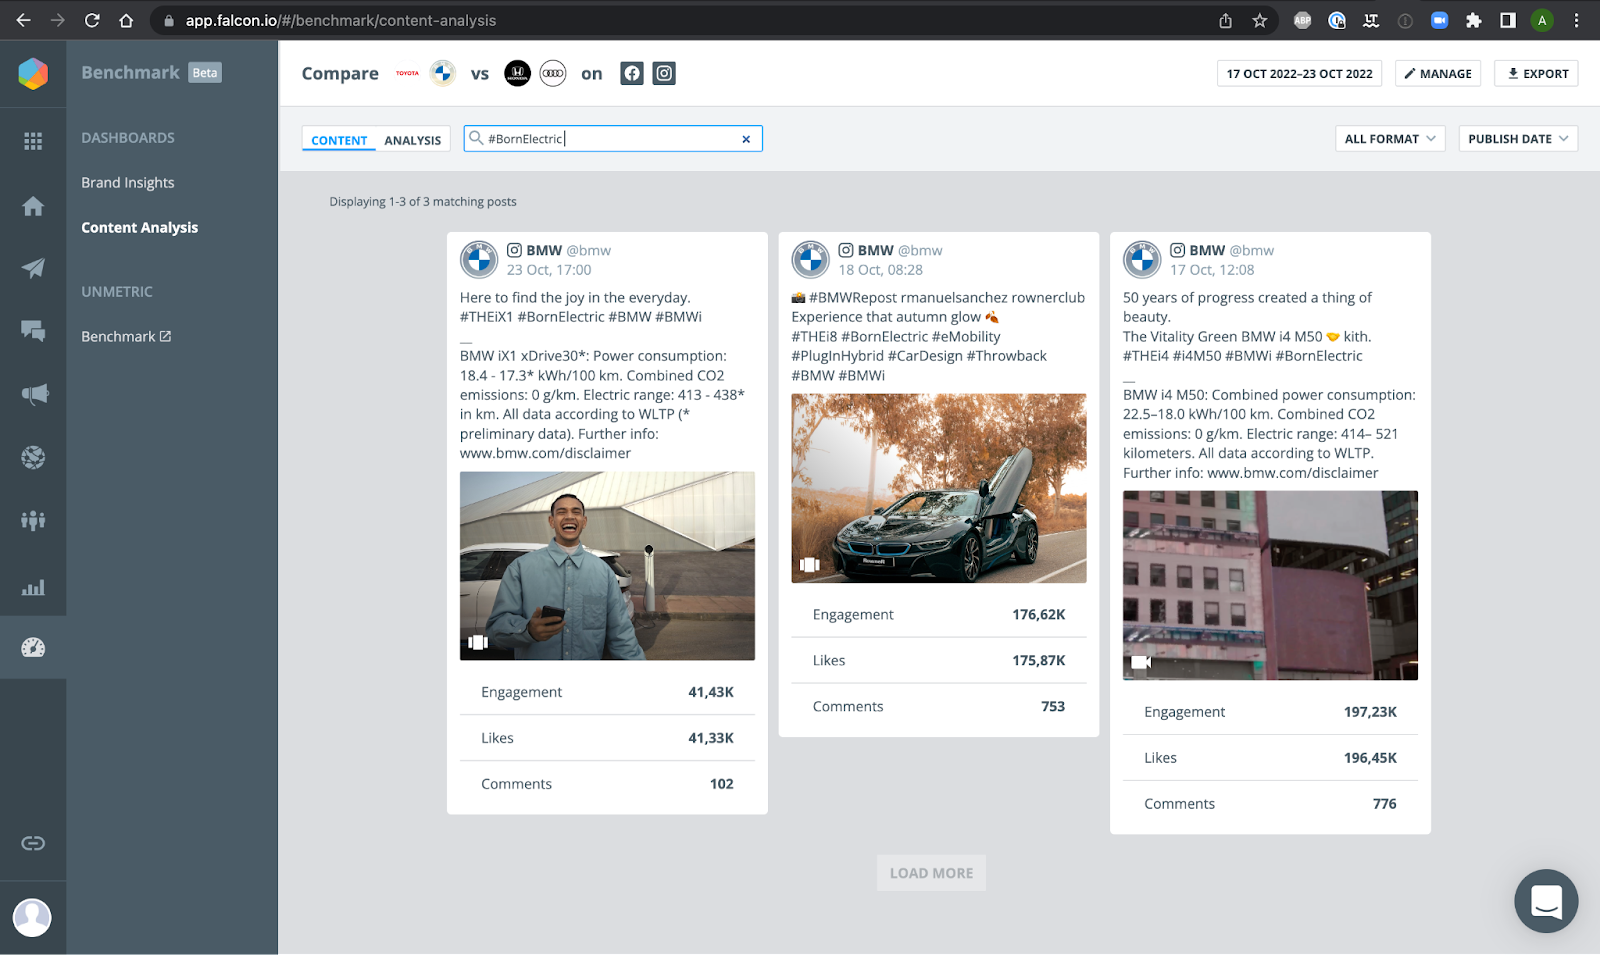Open the bar chart Measure icon

click(33, 587)
